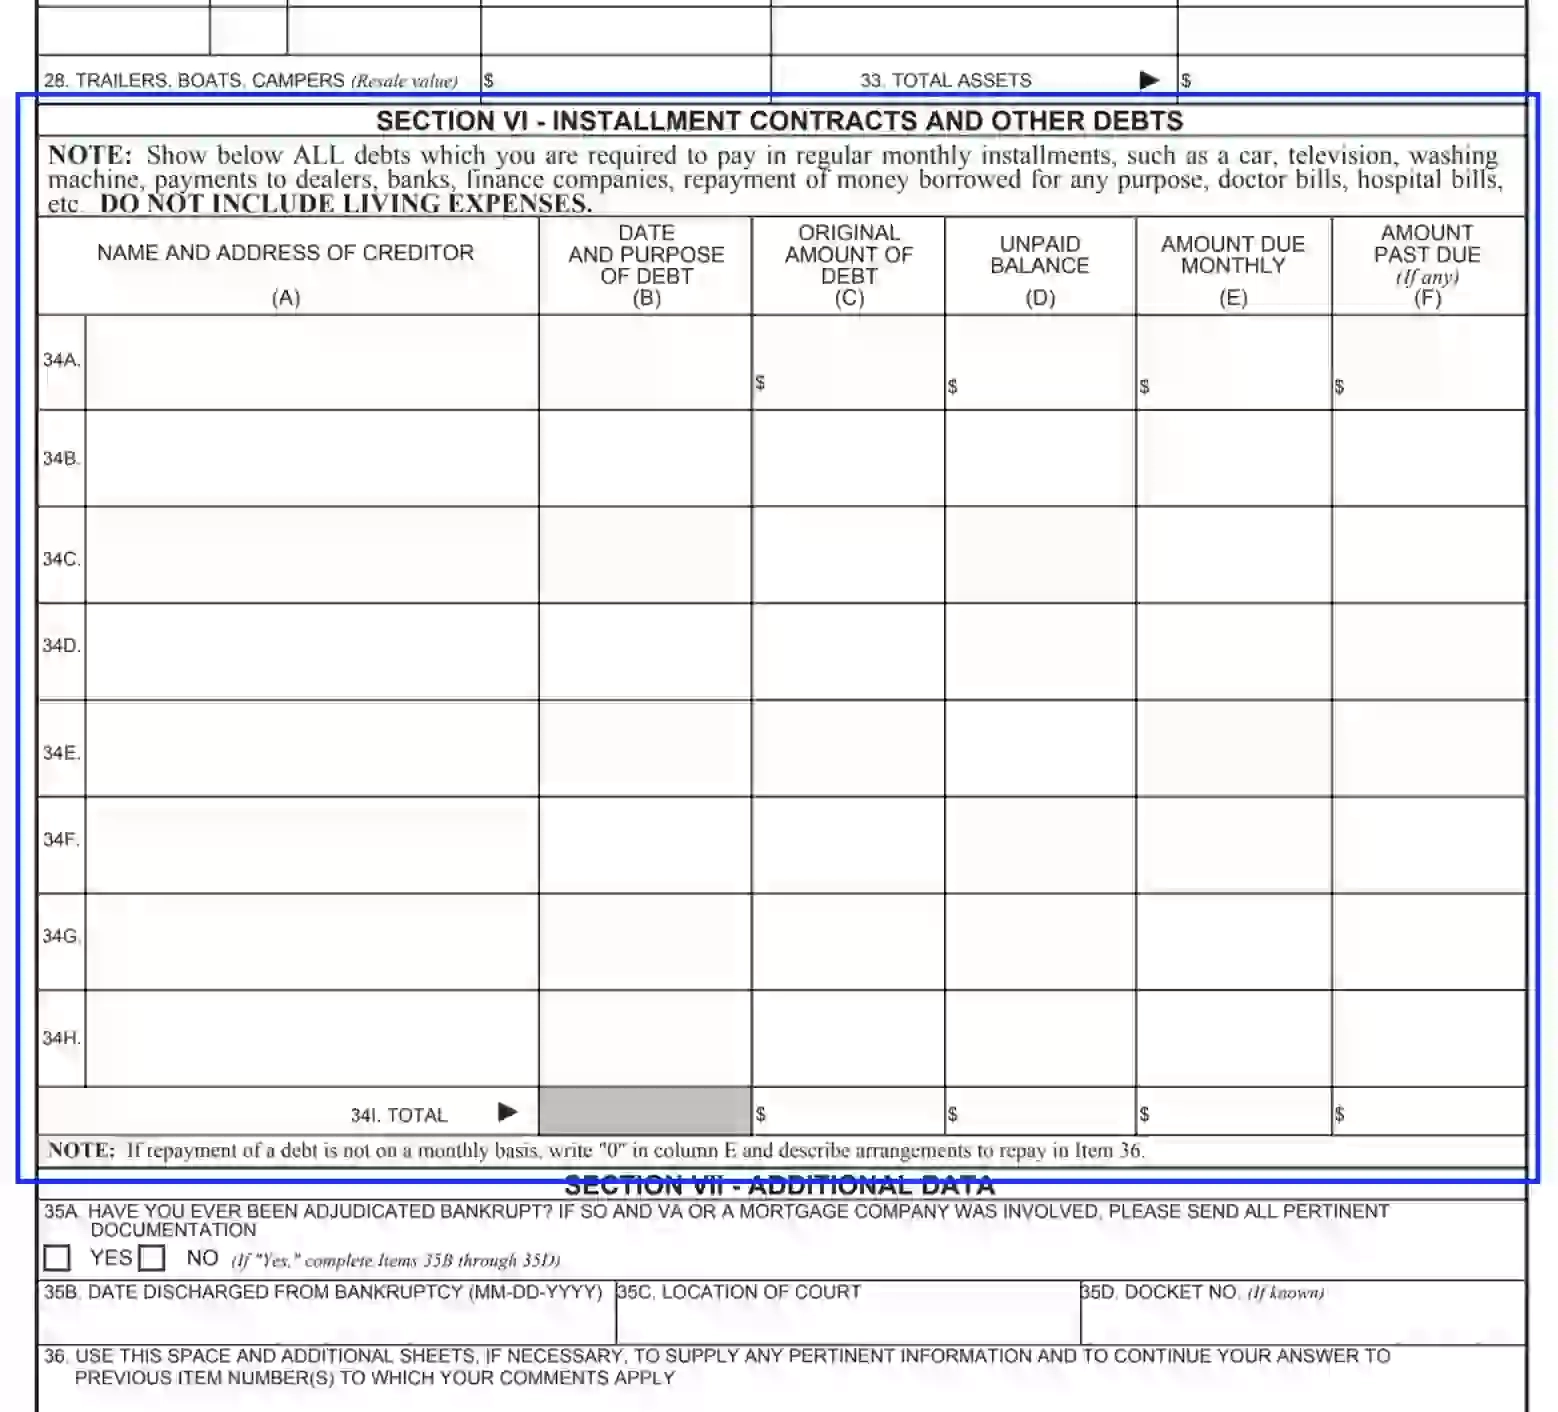Click the Unpaid Balance column header
The width and height of the screenshot is (1558, 1412).
1039,255
